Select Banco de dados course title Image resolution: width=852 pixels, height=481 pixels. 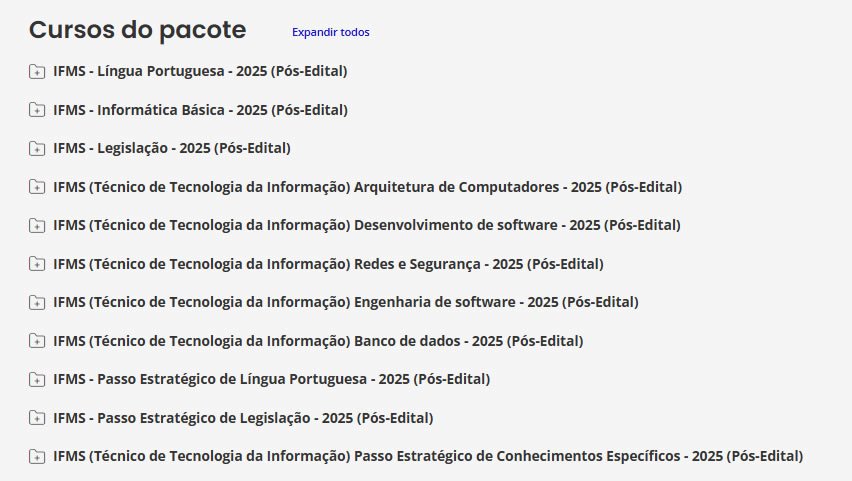point(318,341)
